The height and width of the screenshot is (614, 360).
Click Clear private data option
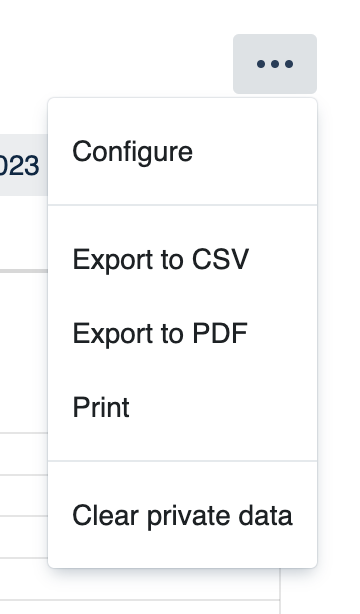(182, 515)
